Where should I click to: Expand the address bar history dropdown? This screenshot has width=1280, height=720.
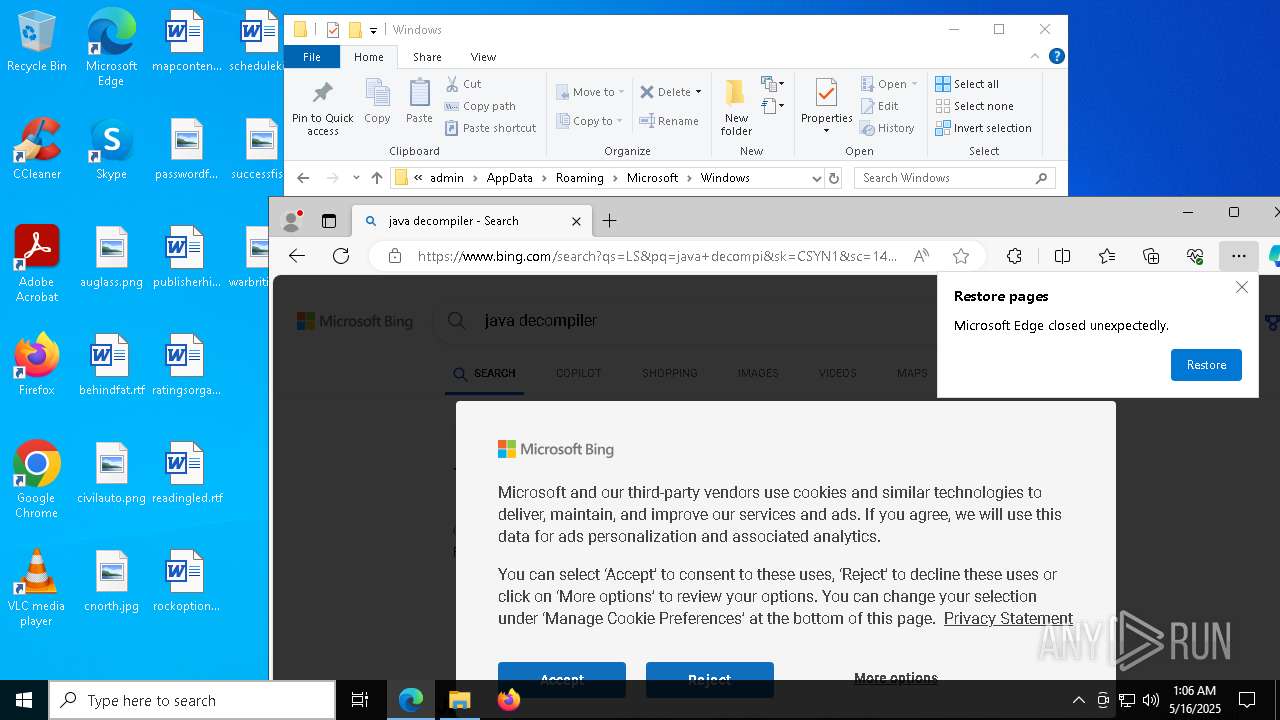817,178
